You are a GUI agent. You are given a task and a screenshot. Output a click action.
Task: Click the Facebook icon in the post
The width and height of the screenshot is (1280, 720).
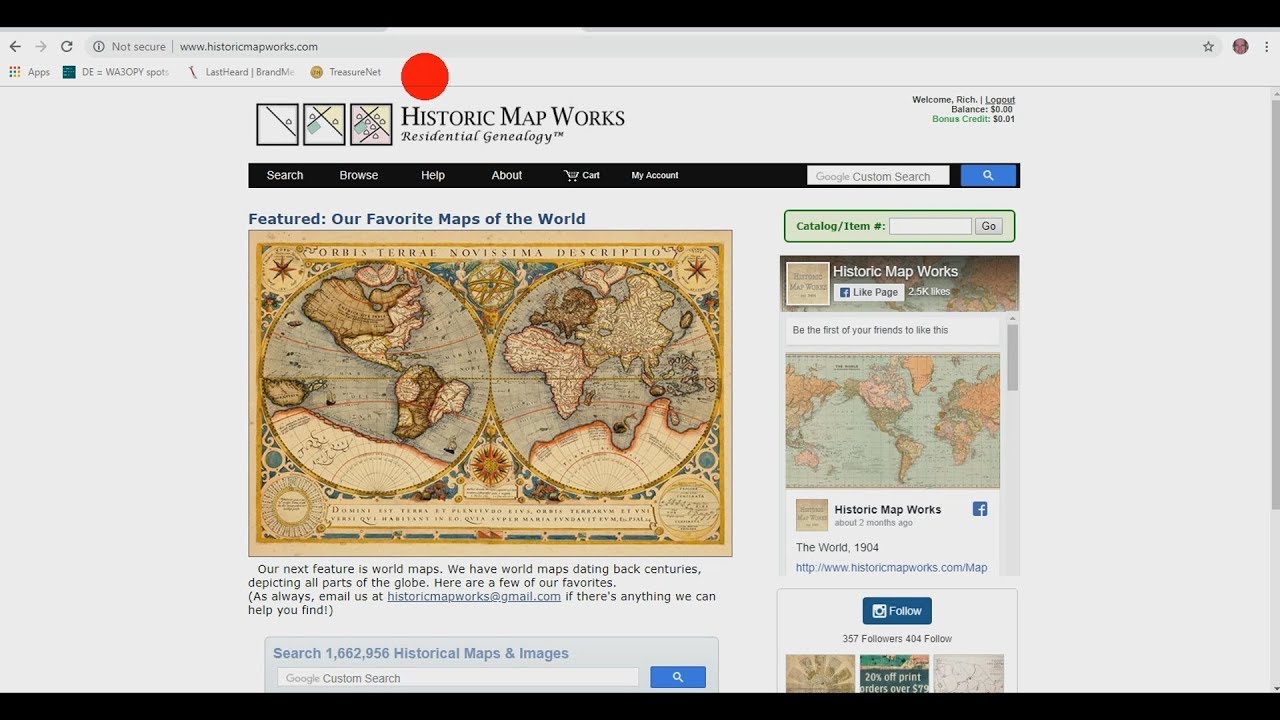click(980, 509)
